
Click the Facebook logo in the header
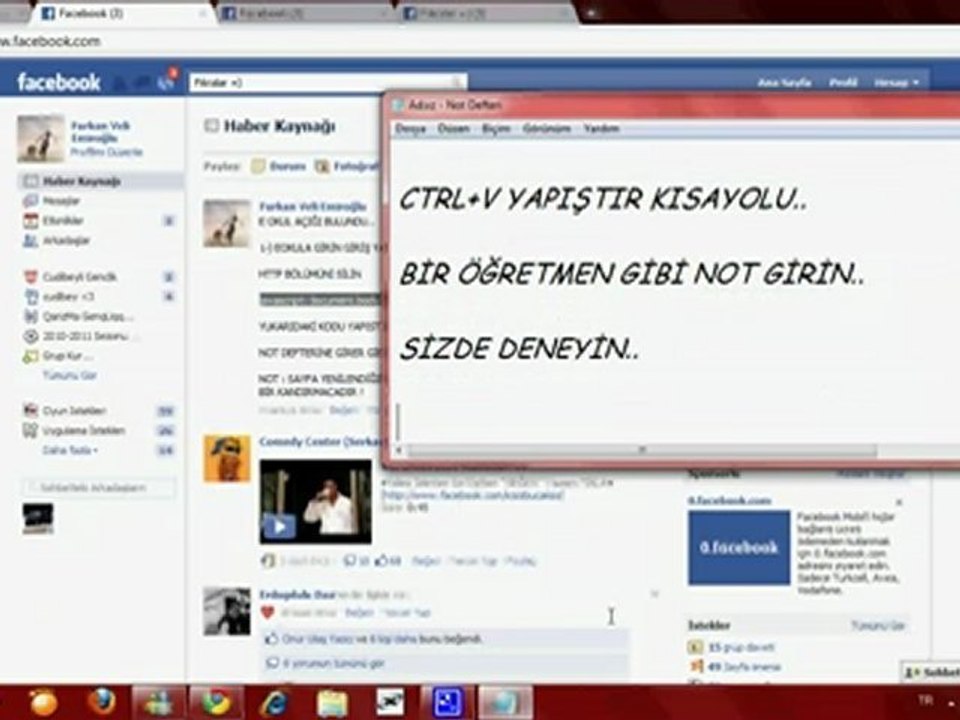(58, 82)
